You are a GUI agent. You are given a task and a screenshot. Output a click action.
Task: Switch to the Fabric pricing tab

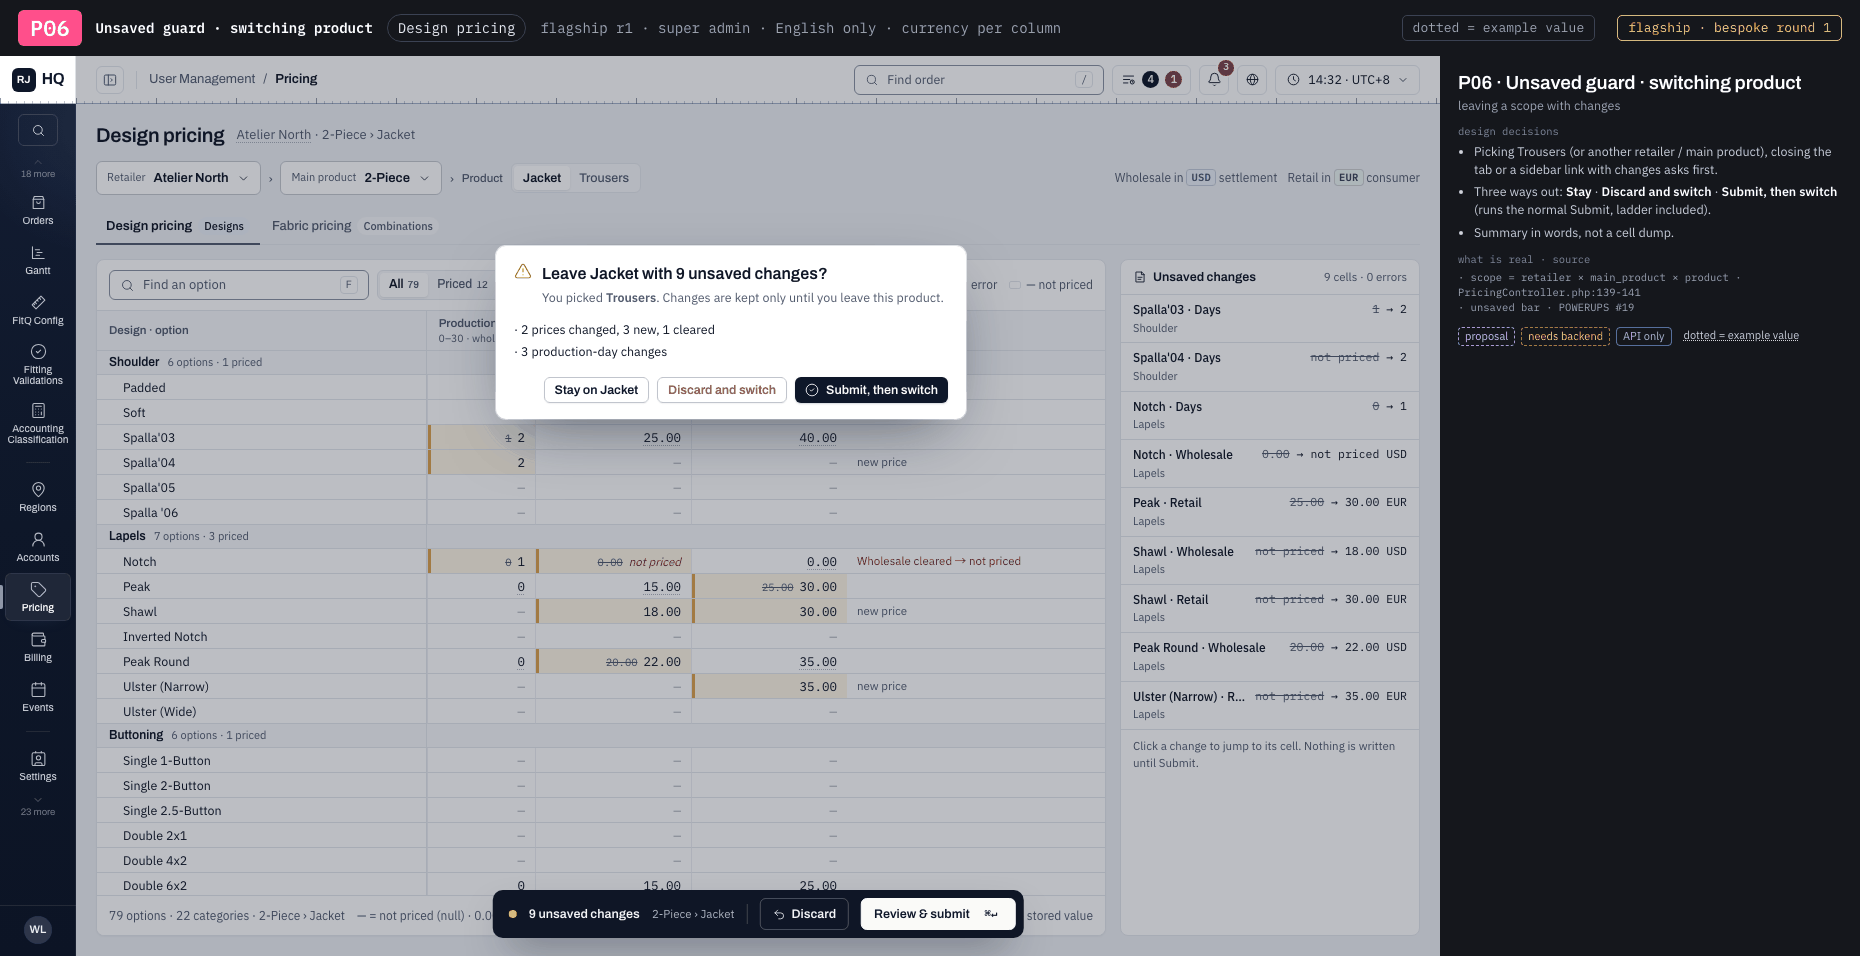click(352, 226)
